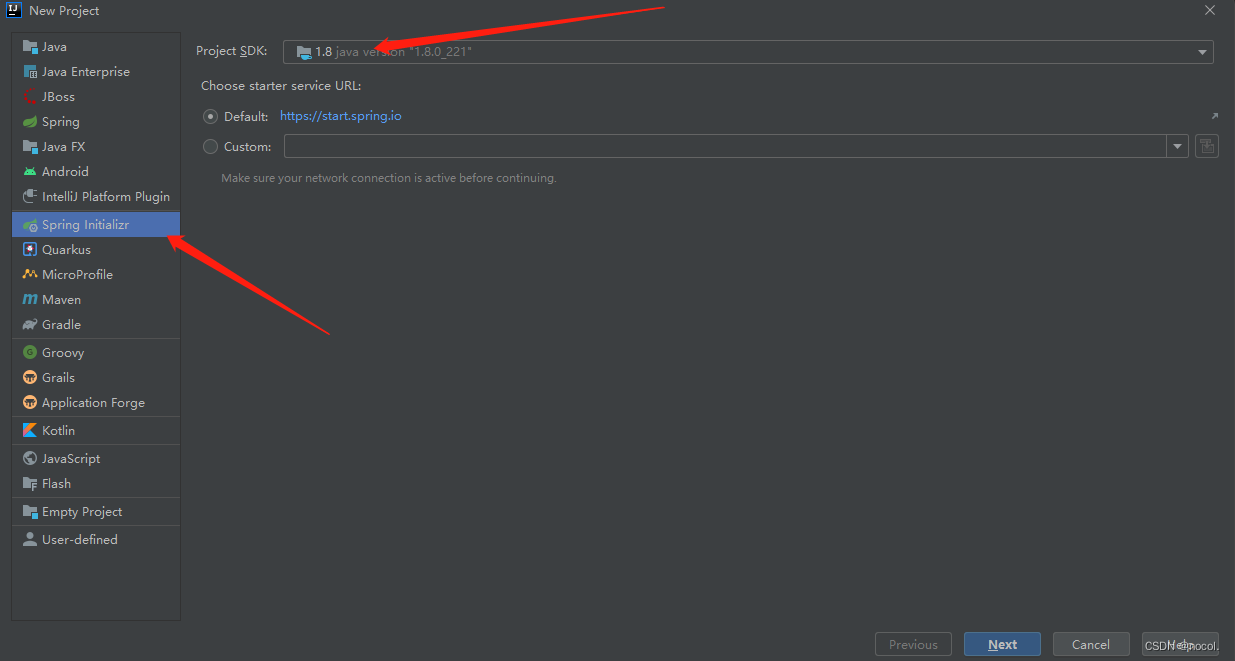Open the Project SDK dropdown
The width and height of the screenshot is (1235, 661).
[x=748, y=52]
